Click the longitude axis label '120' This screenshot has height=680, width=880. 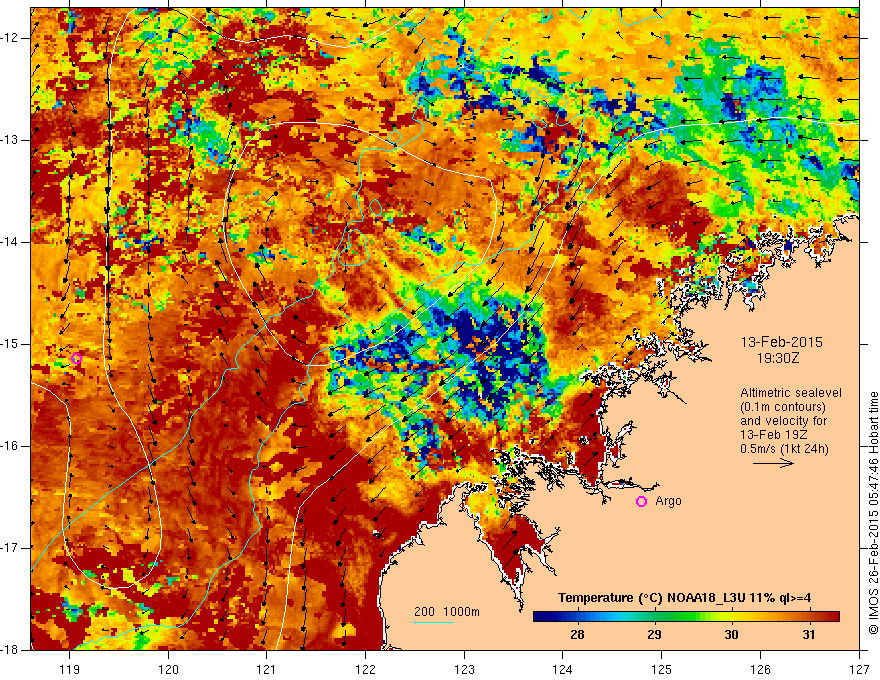click(168, 669)
